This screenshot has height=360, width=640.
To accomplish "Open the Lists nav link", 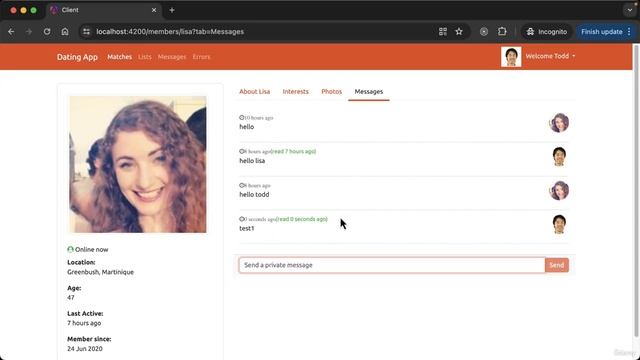I will [x=144, y=57].
